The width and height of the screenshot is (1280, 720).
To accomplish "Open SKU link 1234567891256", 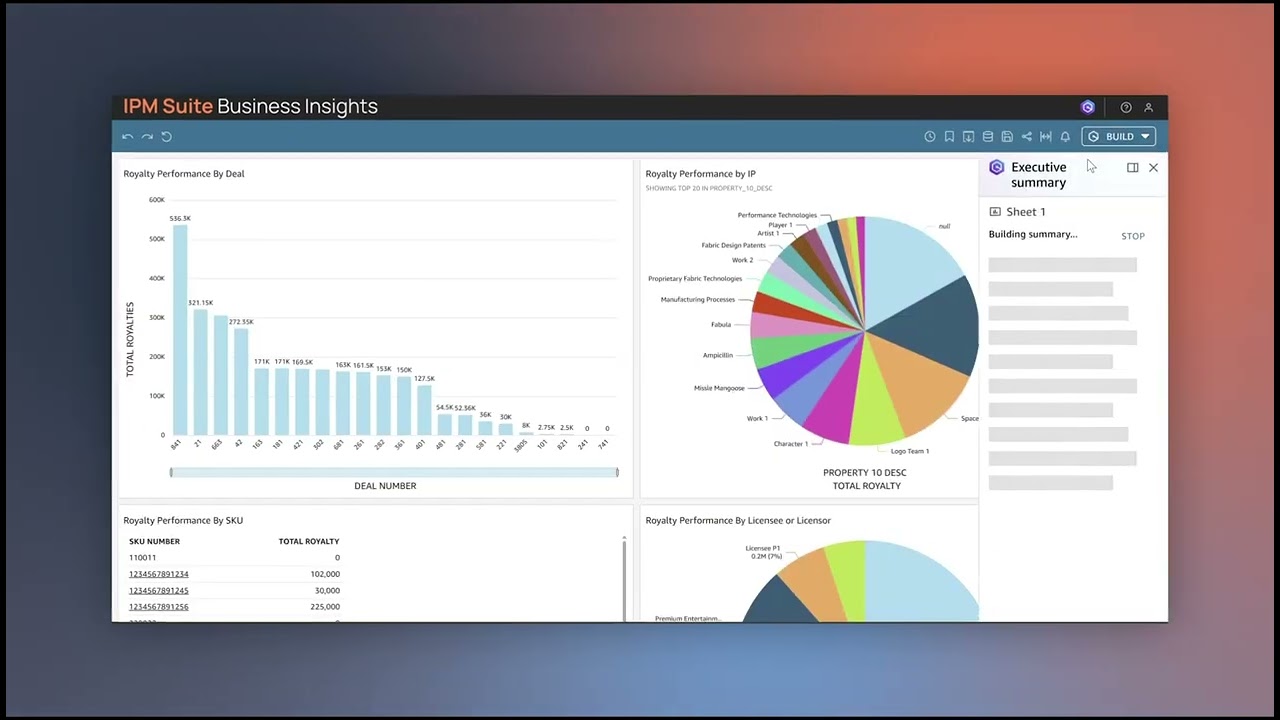I will pos(158,607).
